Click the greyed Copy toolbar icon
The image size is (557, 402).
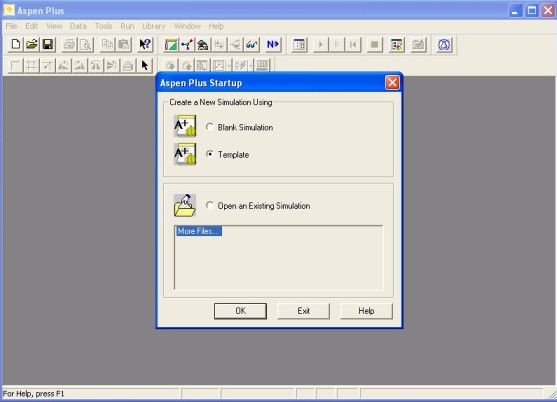pyautogui.click(x=107, y=45)
